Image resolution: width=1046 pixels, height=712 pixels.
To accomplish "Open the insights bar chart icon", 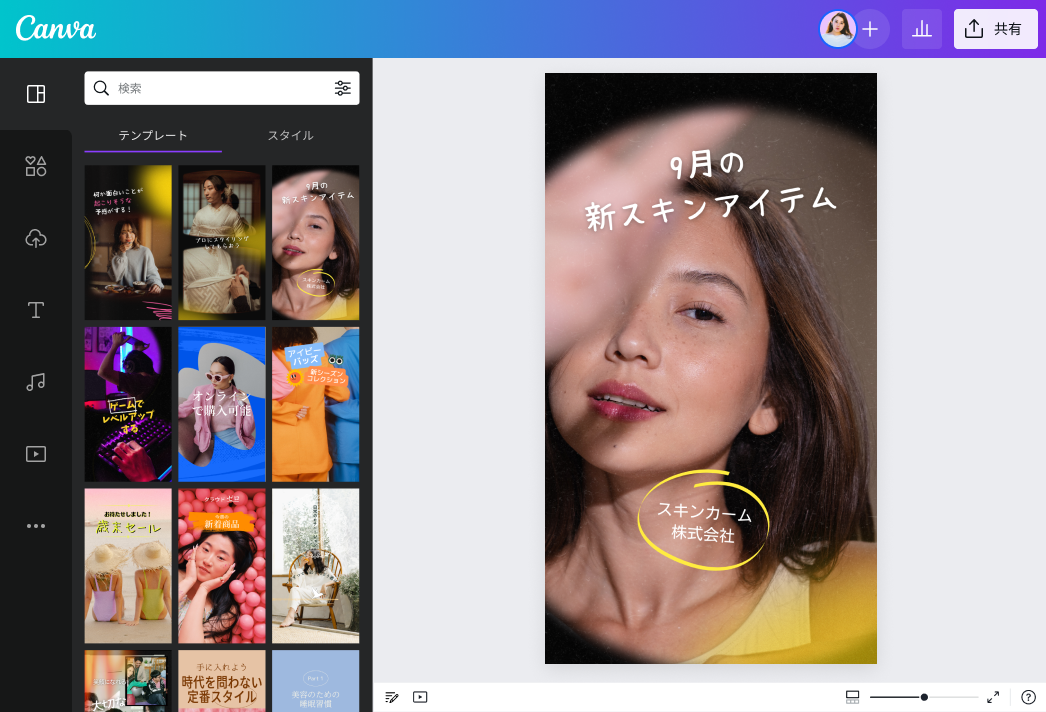I will click(921, 29).
